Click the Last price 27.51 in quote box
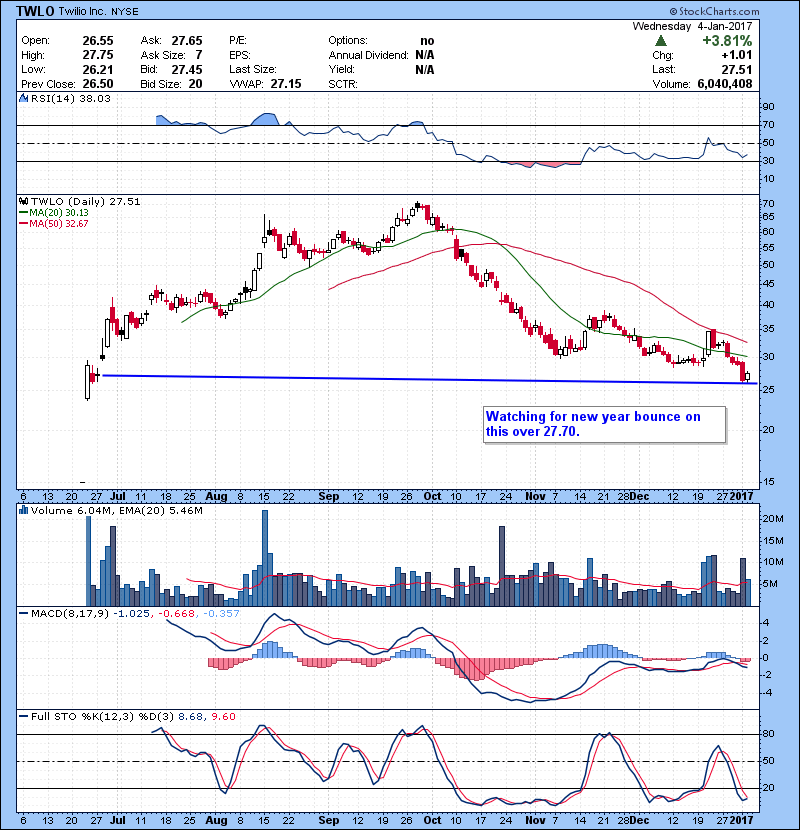Viewport: 800px width, 830px height. (738, 69)
